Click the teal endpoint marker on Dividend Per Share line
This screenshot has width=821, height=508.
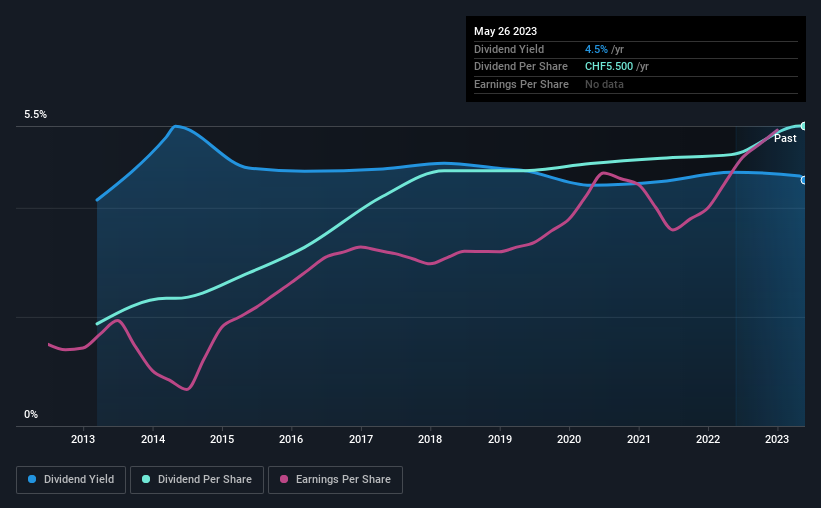(x=804, y=126)
